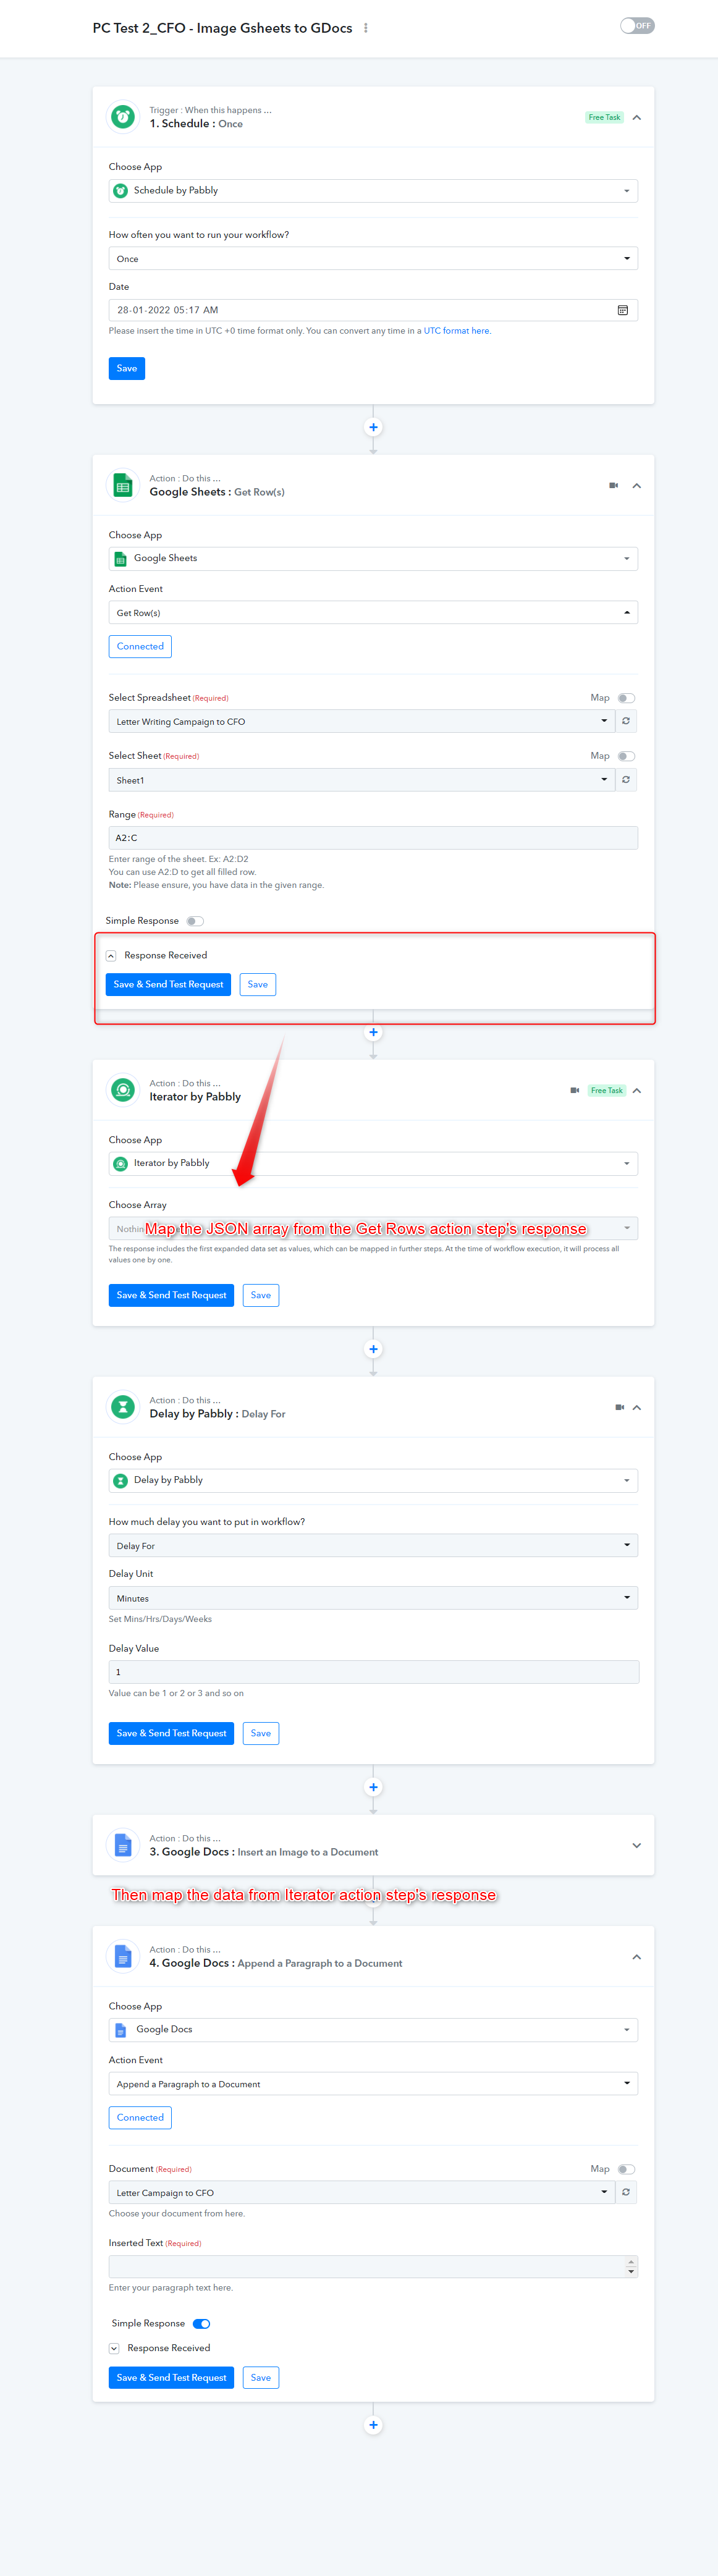The width and height of the screenshot is (718, 2576).
Task: Click the Append a Paragraph Google Docs icon
Action: tap(123, 1957)
